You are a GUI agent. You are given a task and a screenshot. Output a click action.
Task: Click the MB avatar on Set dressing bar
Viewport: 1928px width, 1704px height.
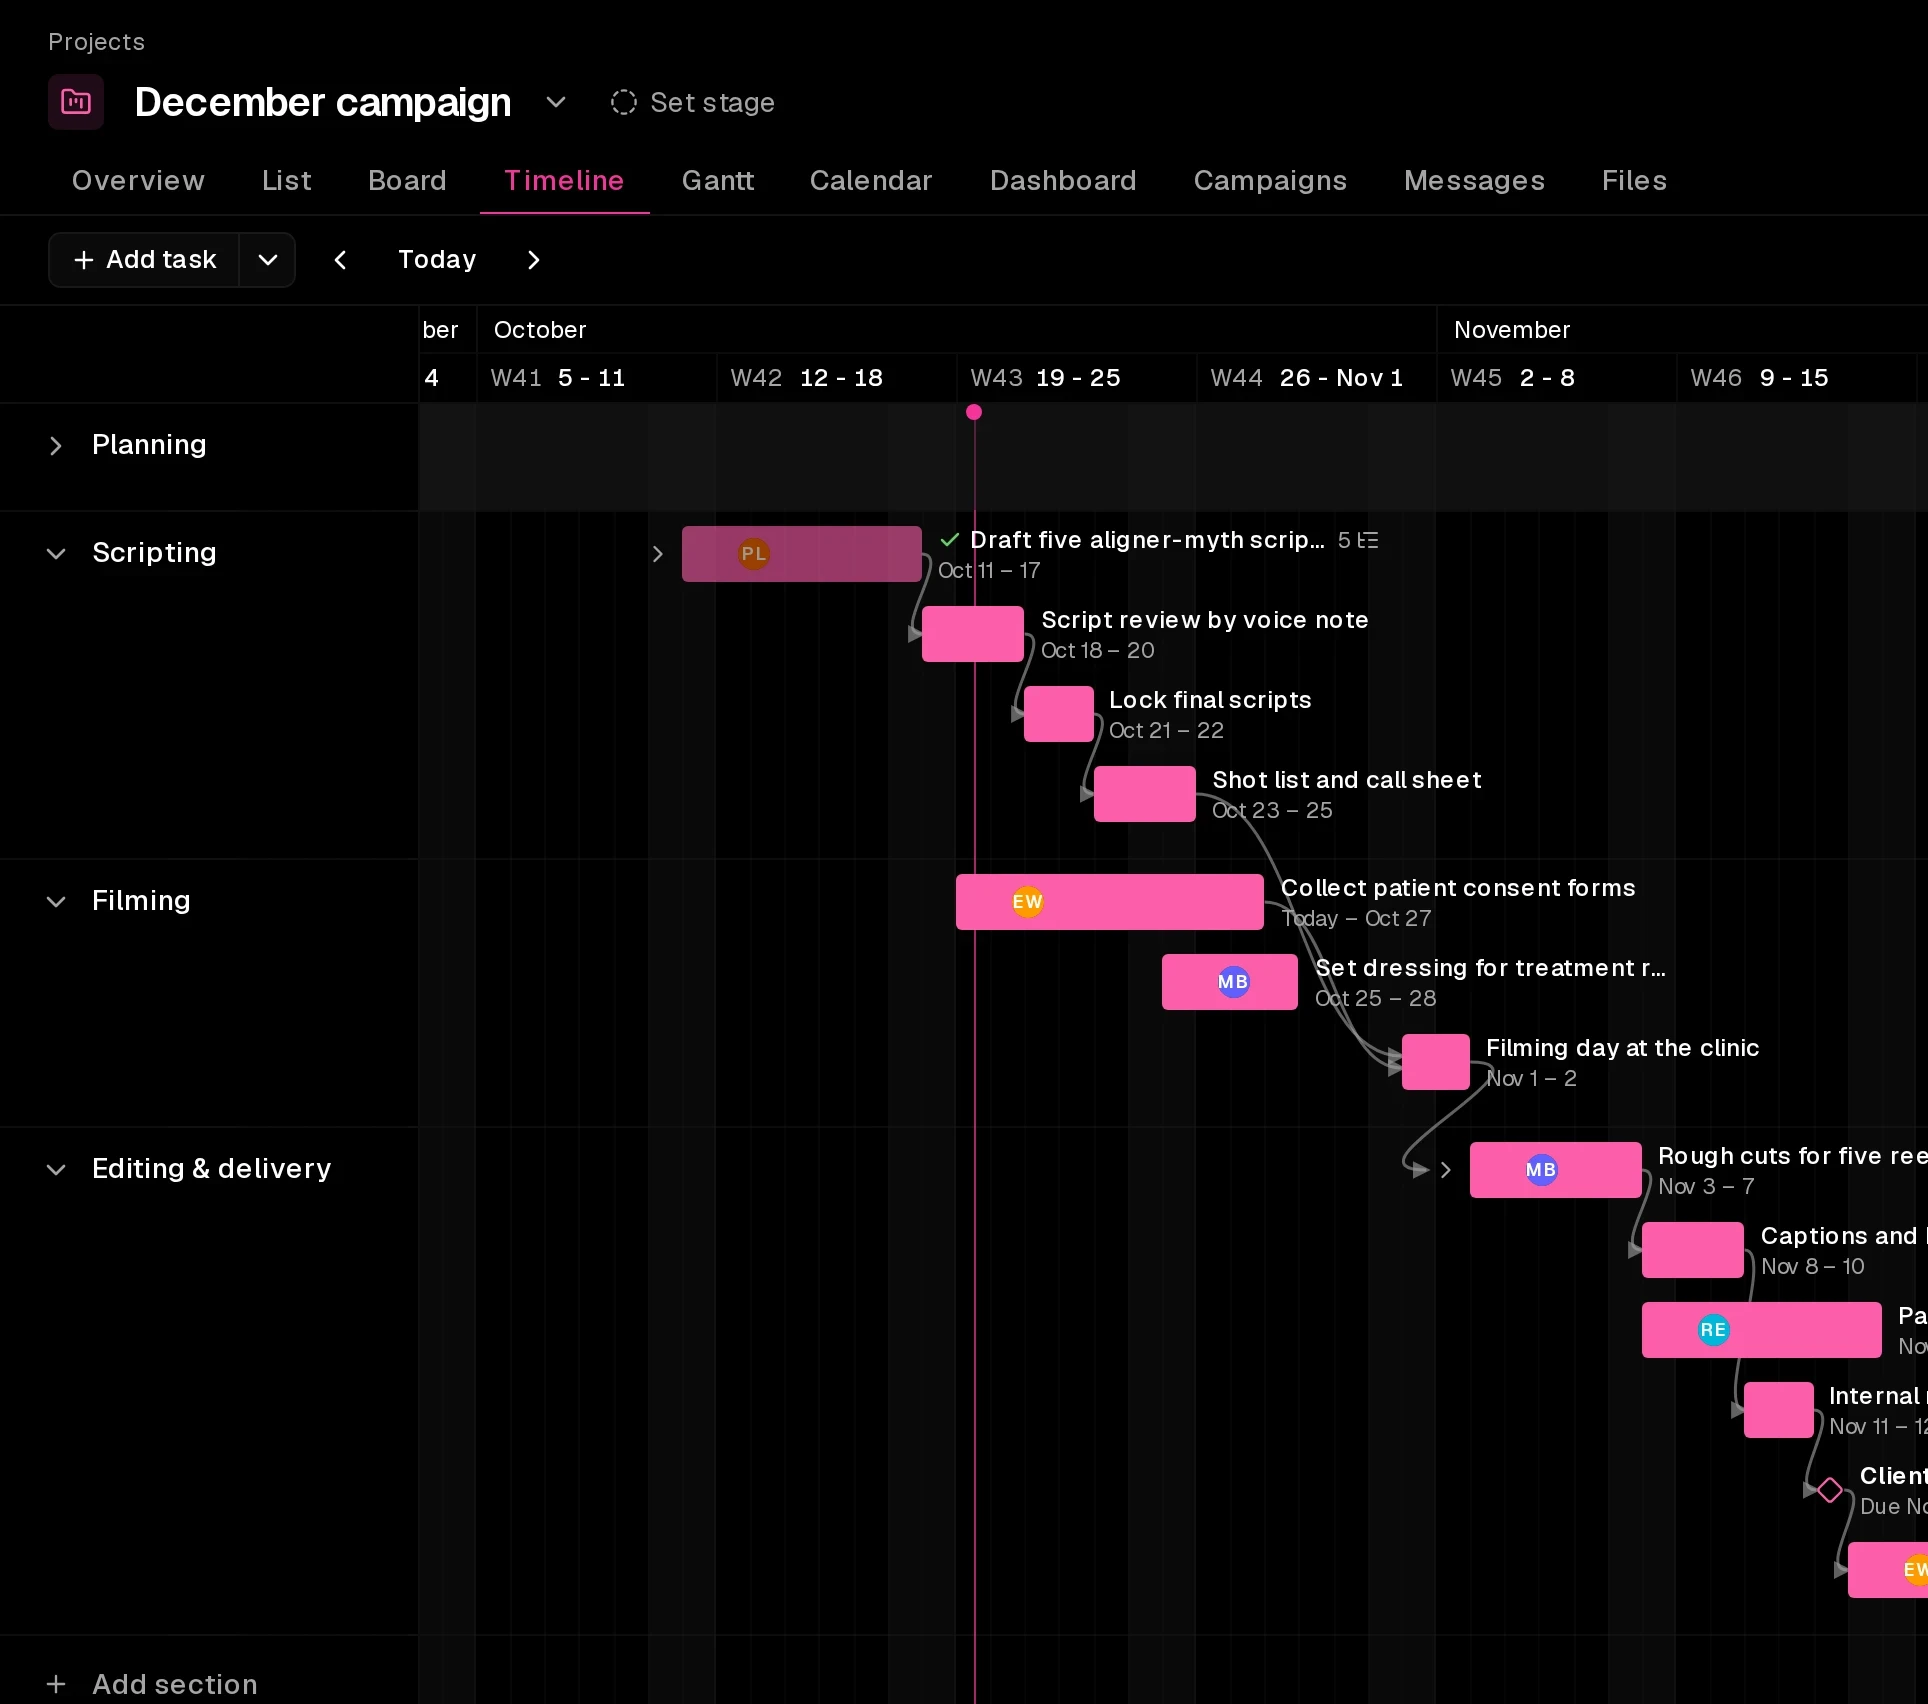click(1233, 982)
